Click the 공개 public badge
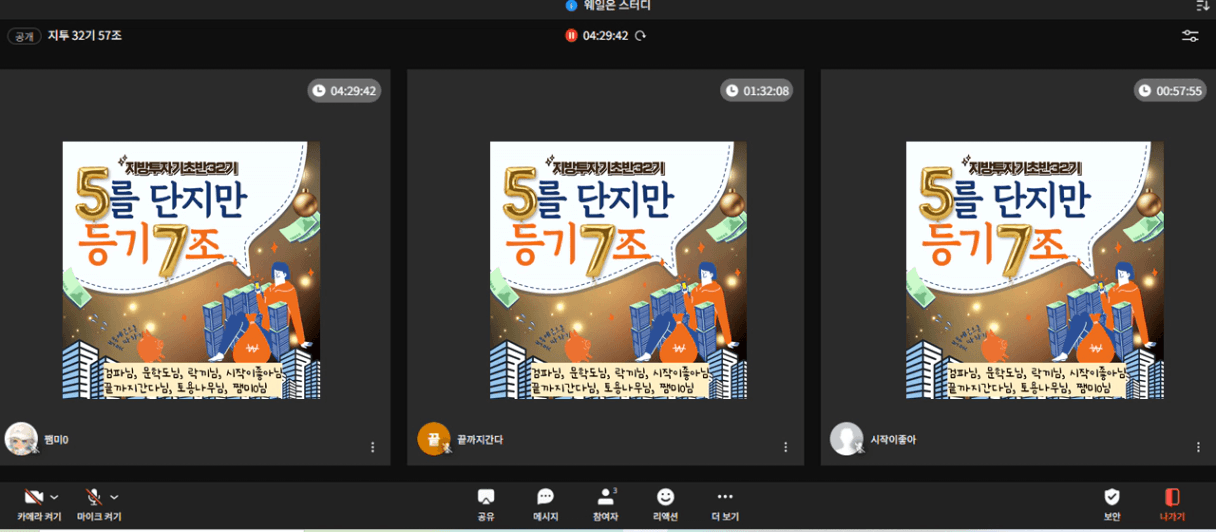The height and width of the screenshot is (532, 1216). click(24, 36)
